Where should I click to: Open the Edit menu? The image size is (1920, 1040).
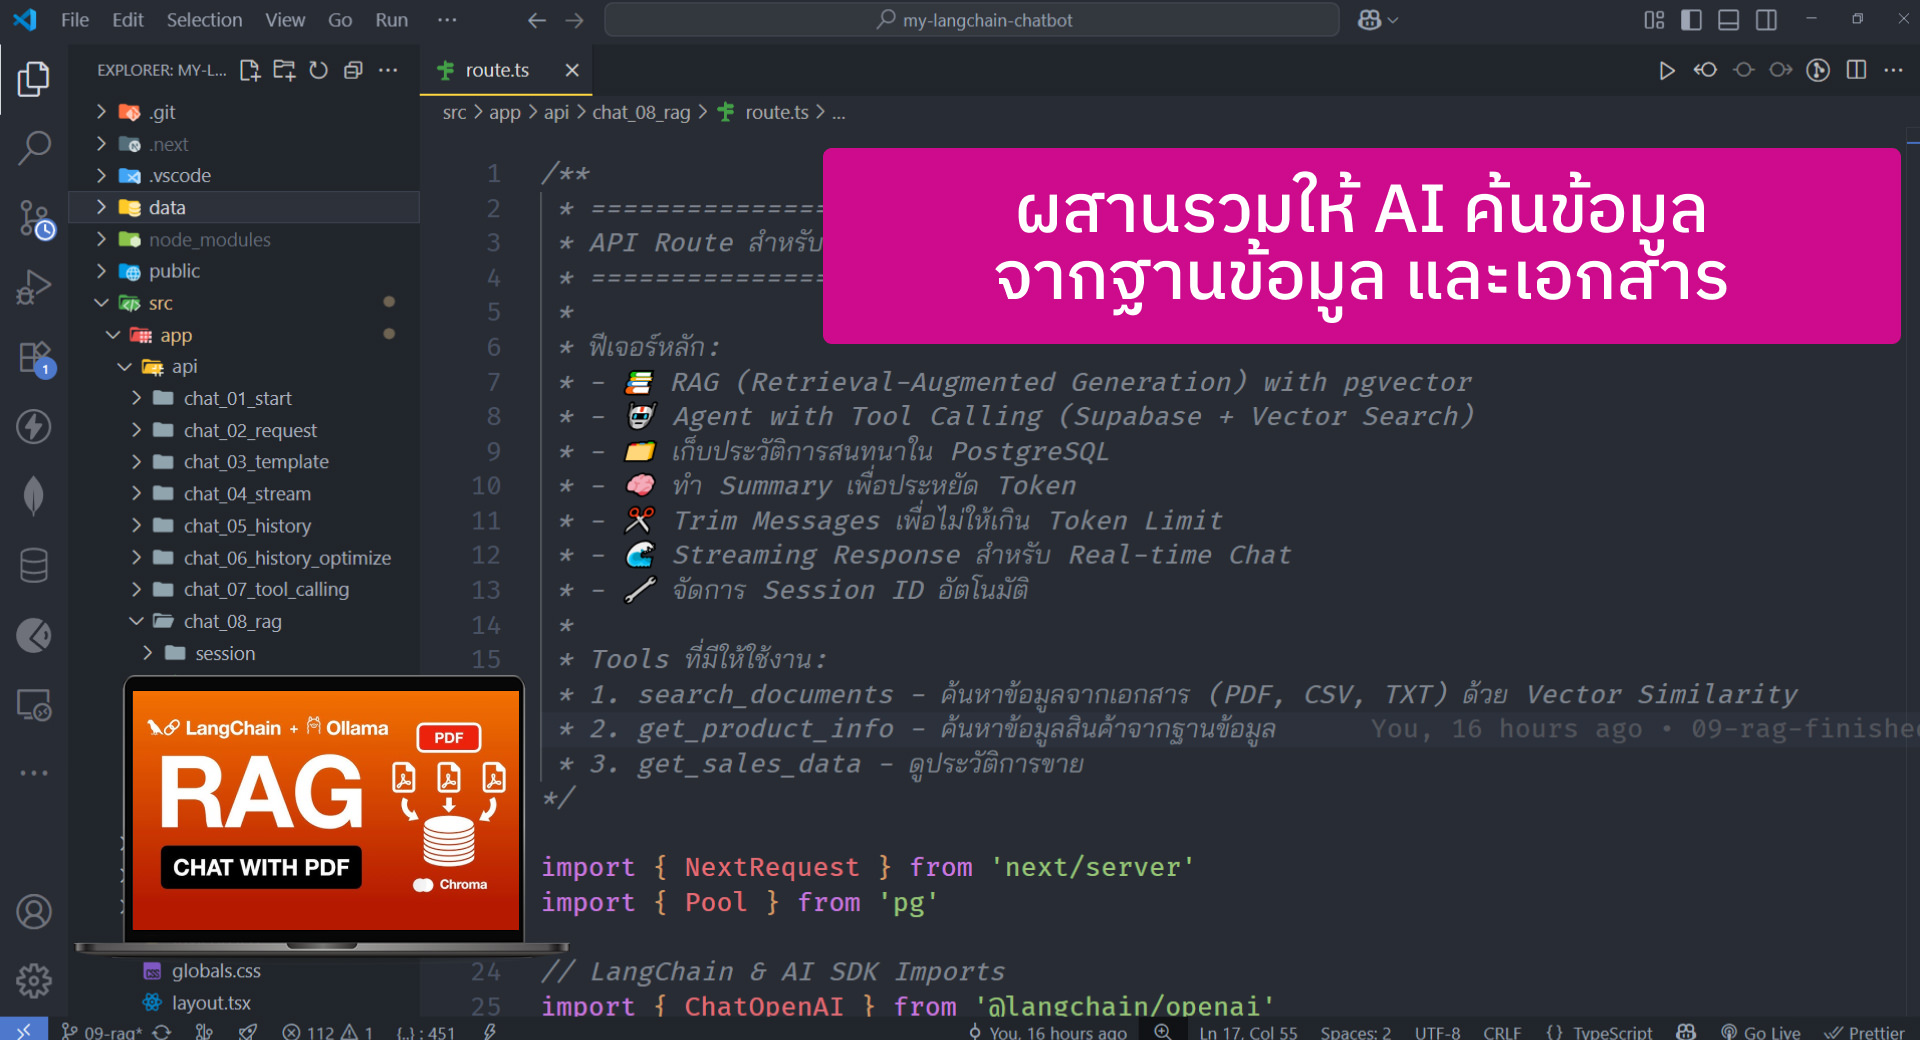(128, 20)
